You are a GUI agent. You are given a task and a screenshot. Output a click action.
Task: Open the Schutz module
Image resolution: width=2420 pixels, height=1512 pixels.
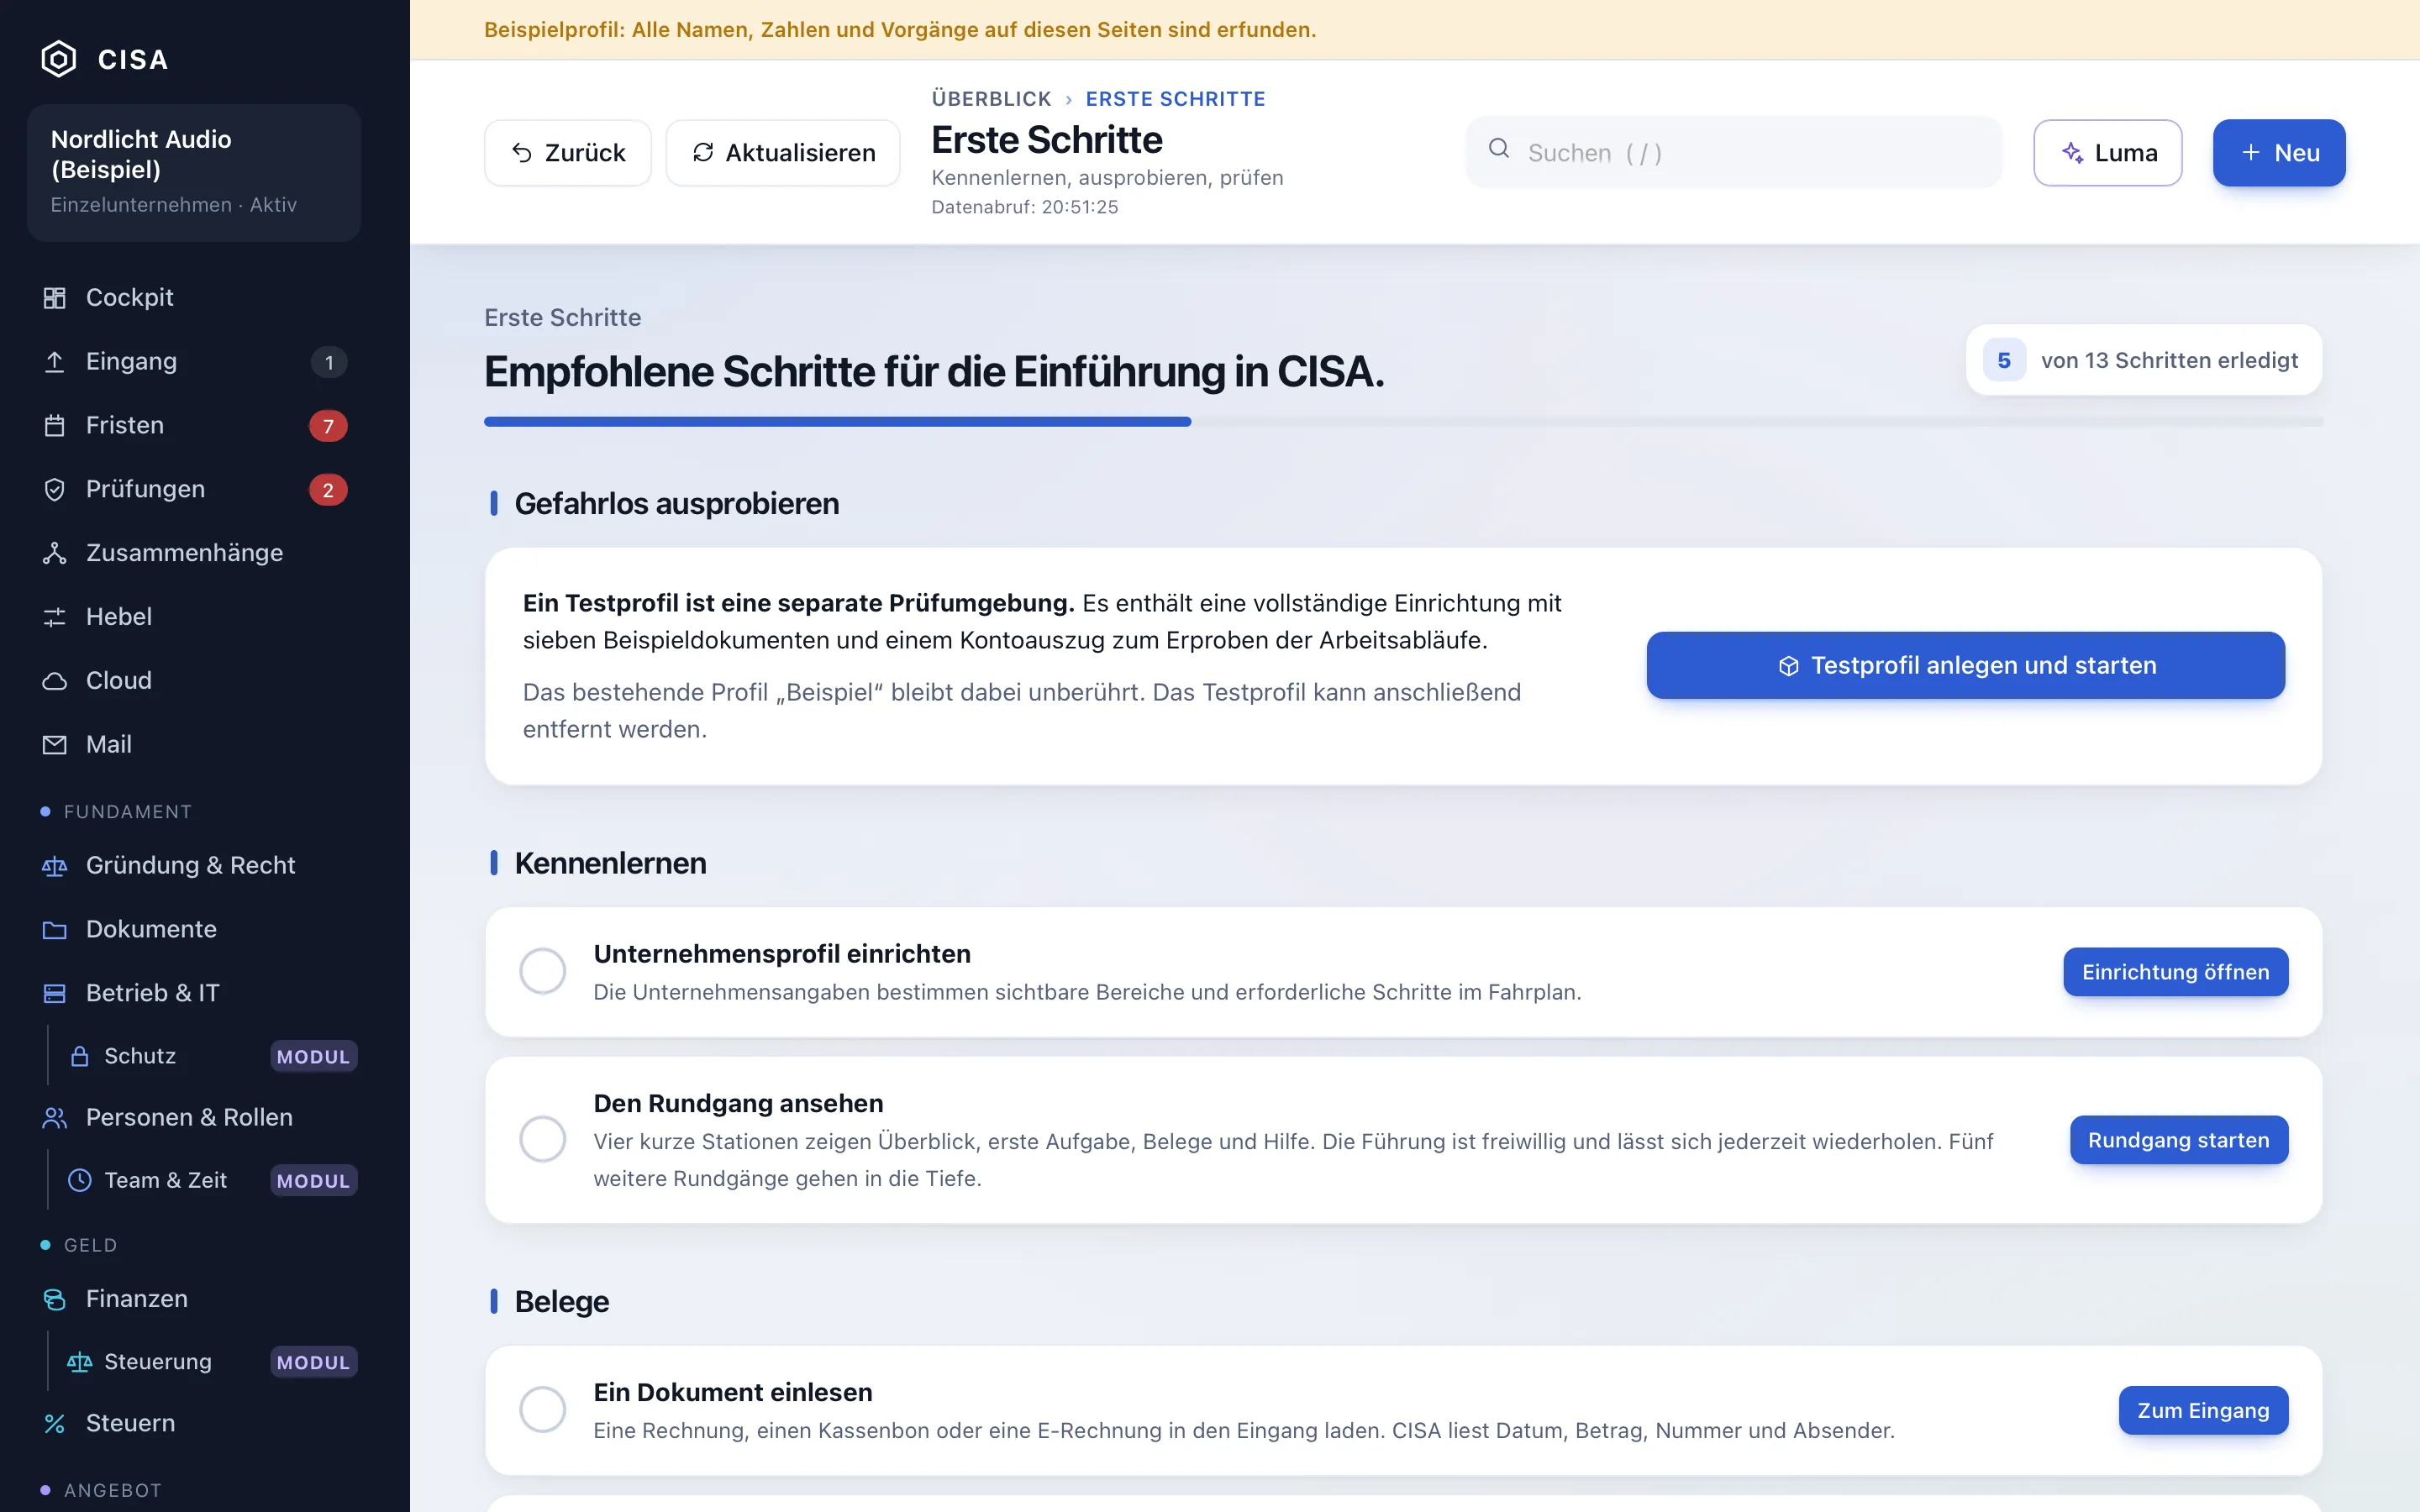pyautogui.click(x=210, y=1056)
